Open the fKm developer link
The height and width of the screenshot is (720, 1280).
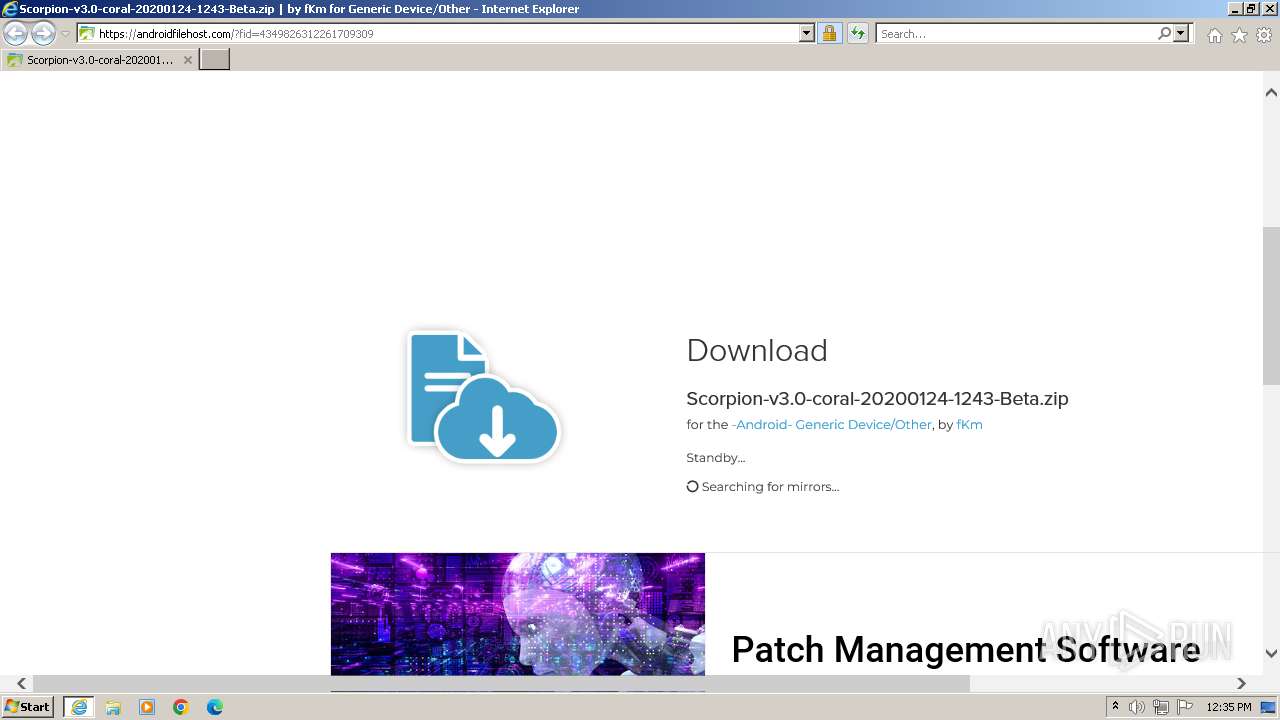[969, 425]
